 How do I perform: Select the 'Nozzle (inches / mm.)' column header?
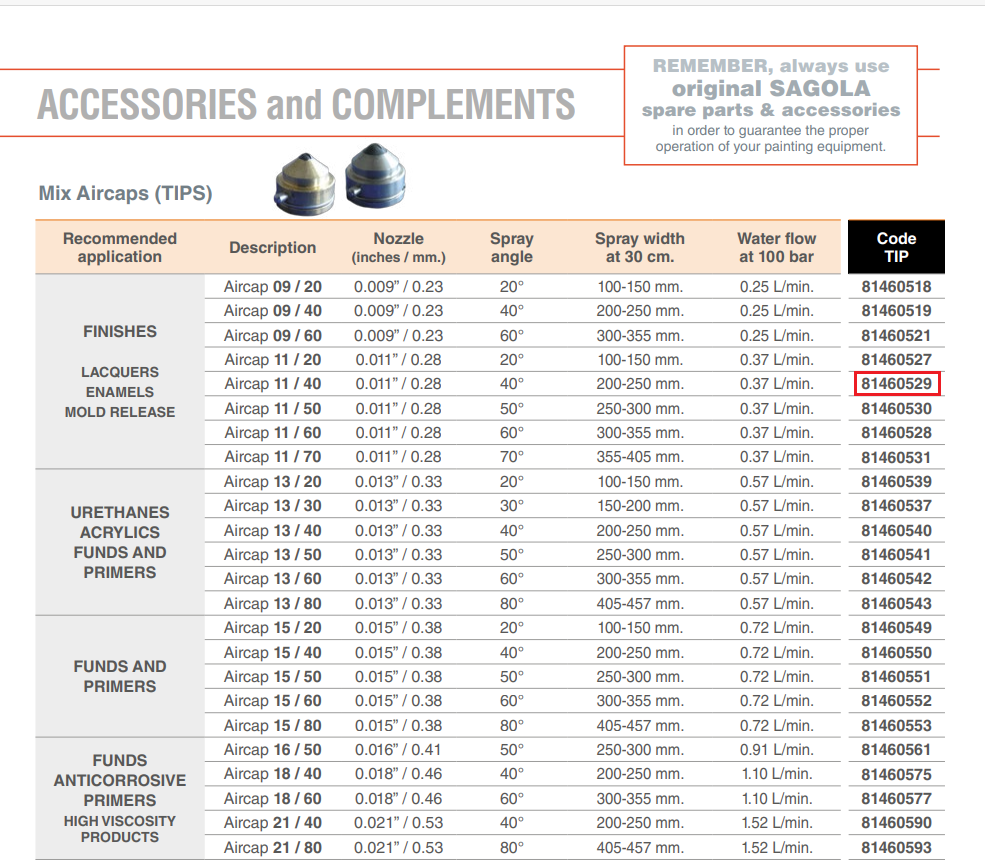pos(399,248)
